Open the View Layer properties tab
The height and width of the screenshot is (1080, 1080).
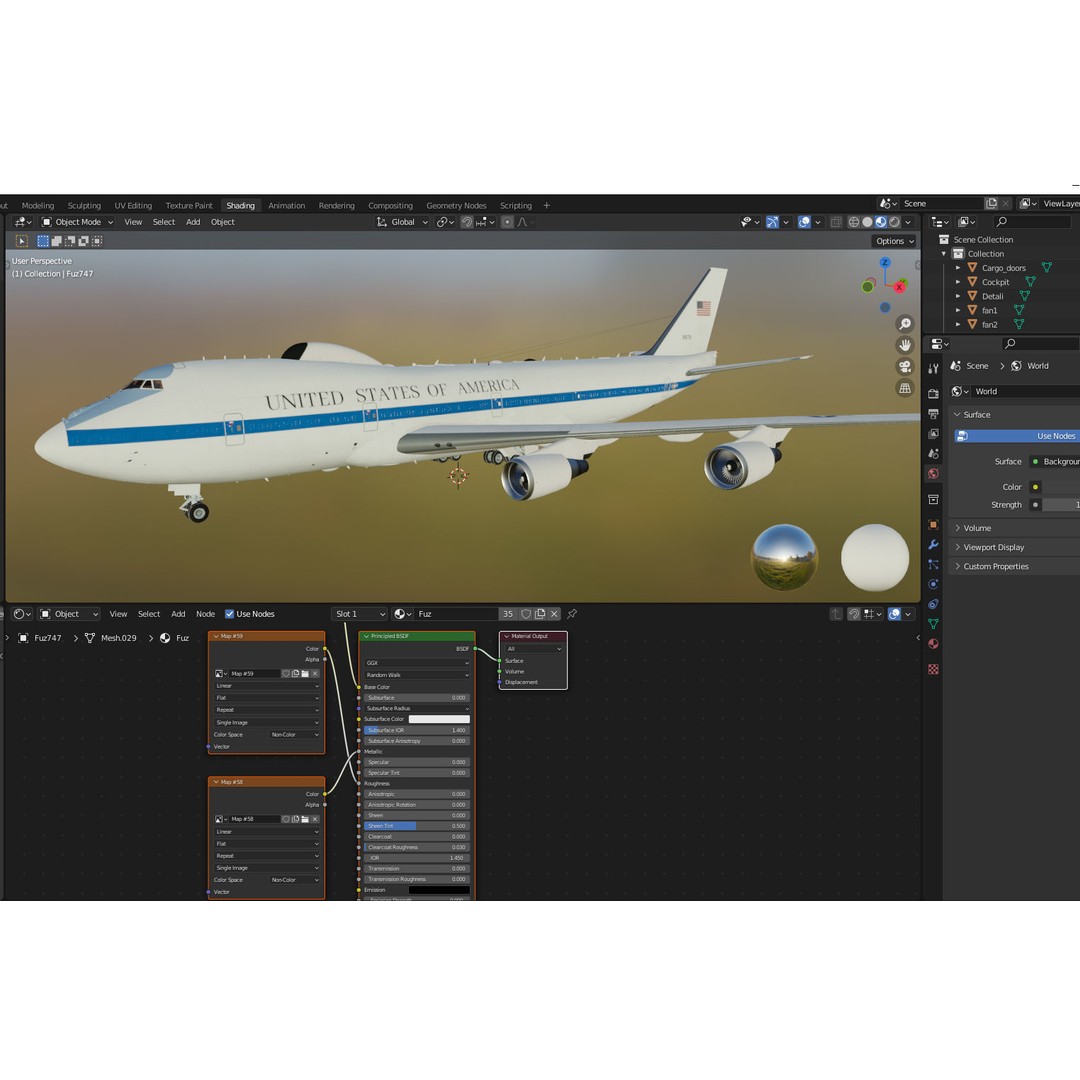click(x=933, y=434)
